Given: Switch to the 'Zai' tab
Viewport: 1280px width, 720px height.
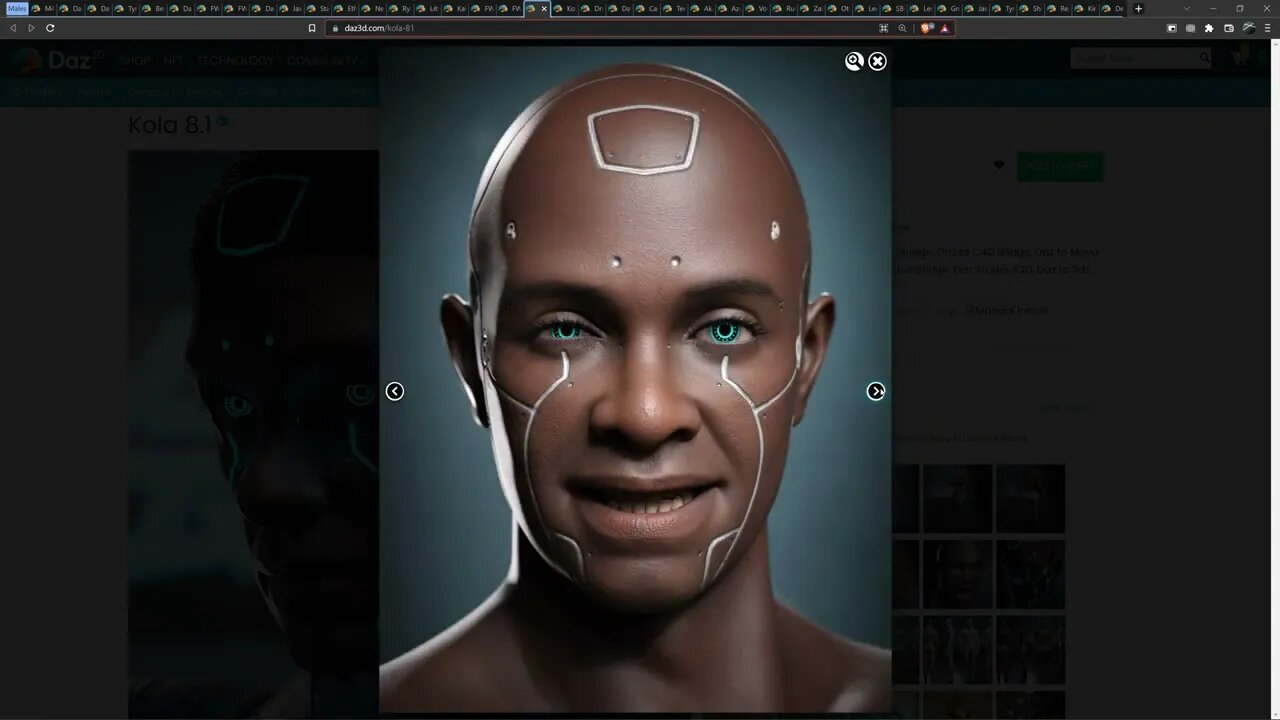Looking at the screenshot, I should point(812,8).
